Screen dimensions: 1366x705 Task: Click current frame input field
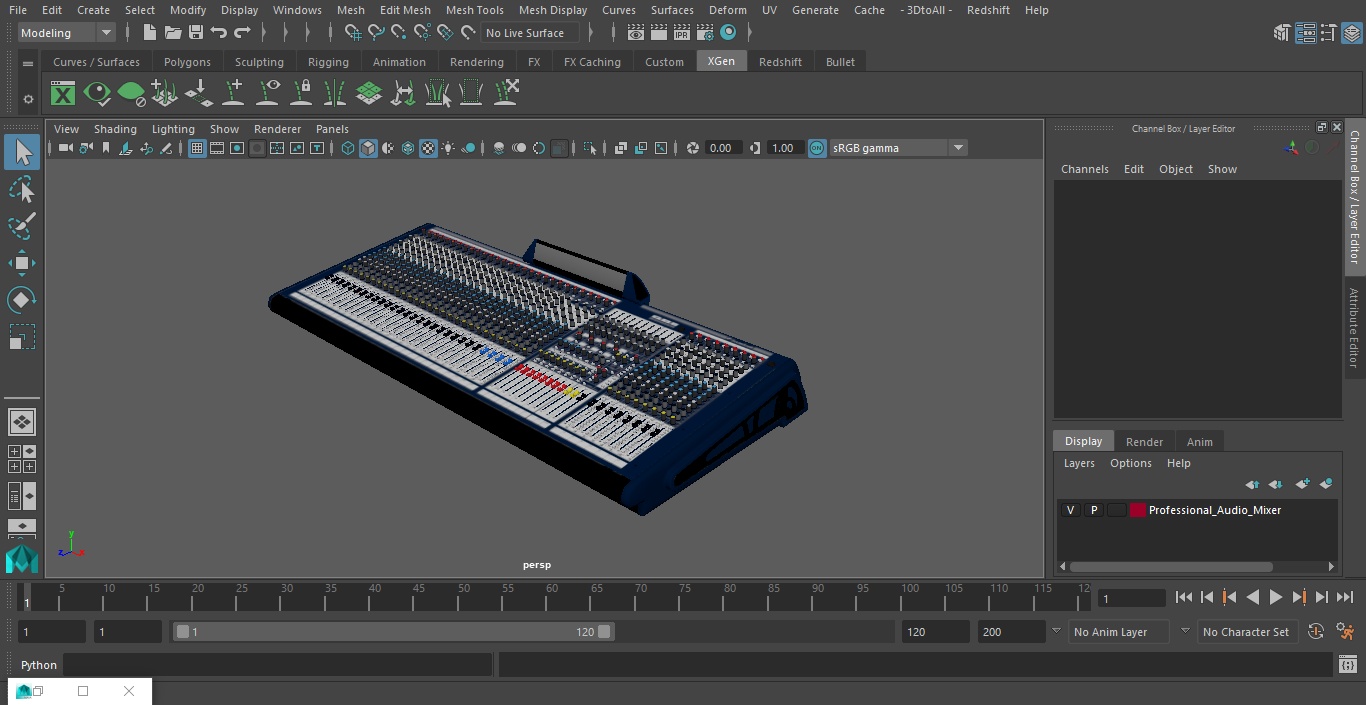(x=1131, y=598)
